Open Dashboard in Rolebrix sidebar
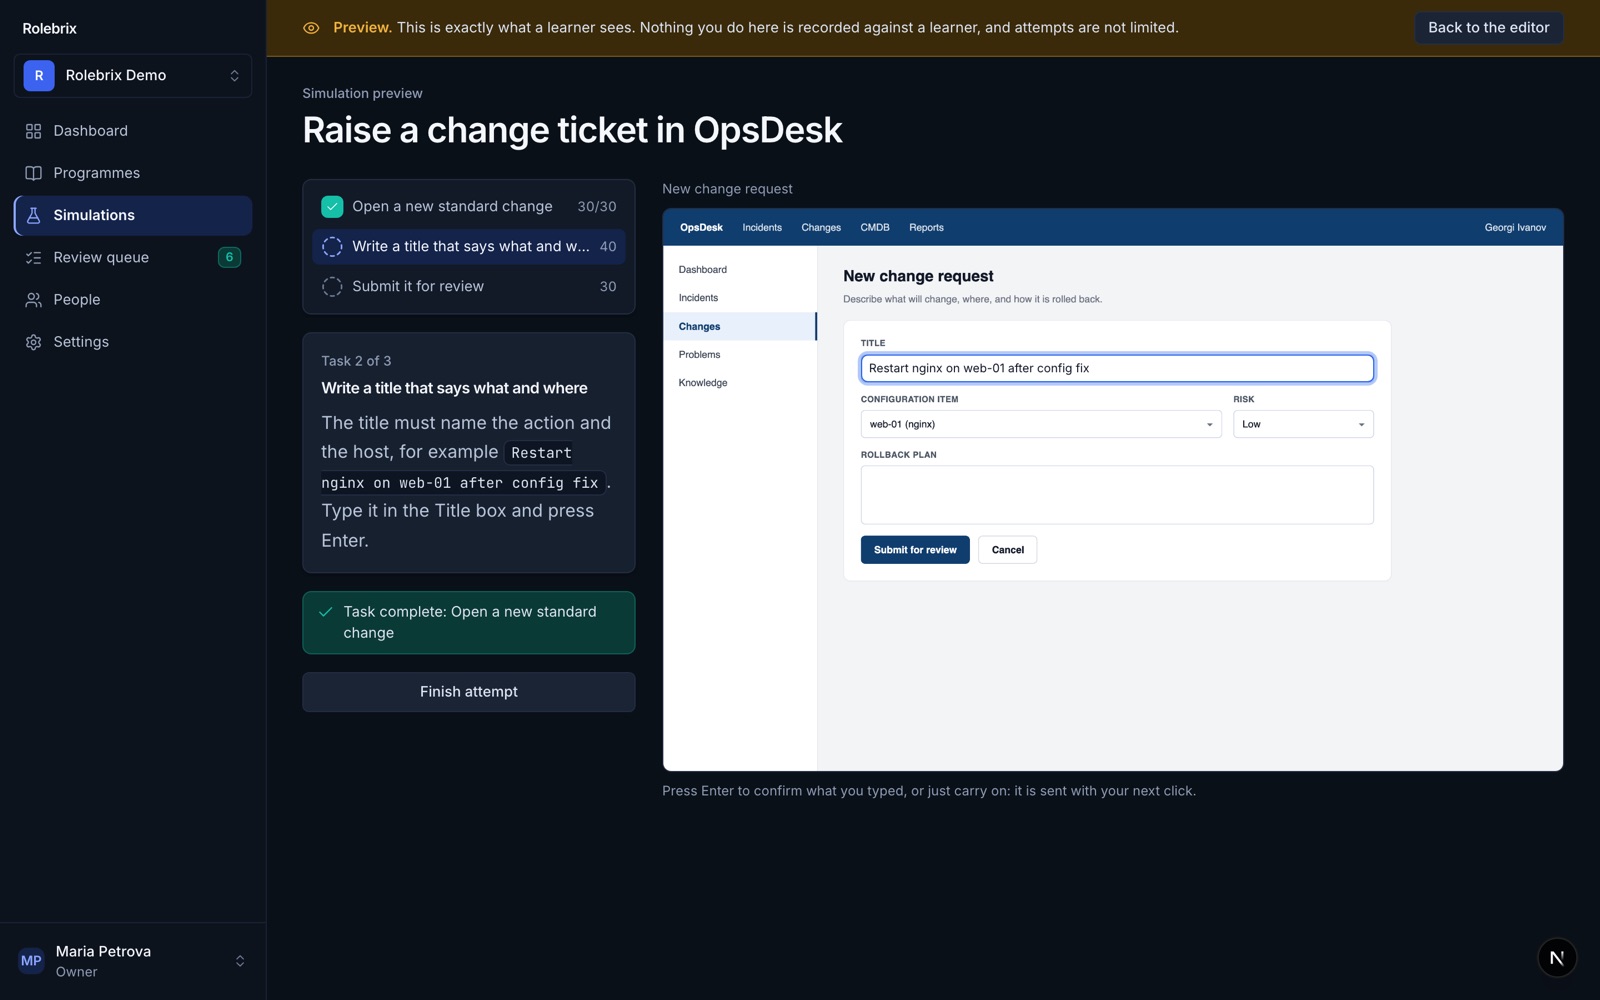This screenshot has height=1000, width=1600. [x=133, y=131]
